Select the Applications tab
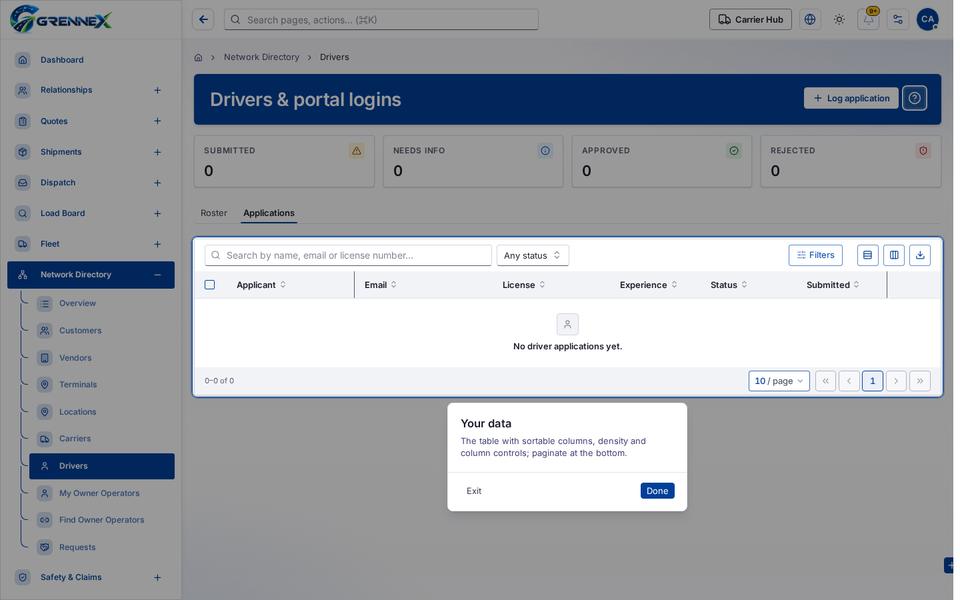Screen dimensions: 960x600 [x=269, y=213]
